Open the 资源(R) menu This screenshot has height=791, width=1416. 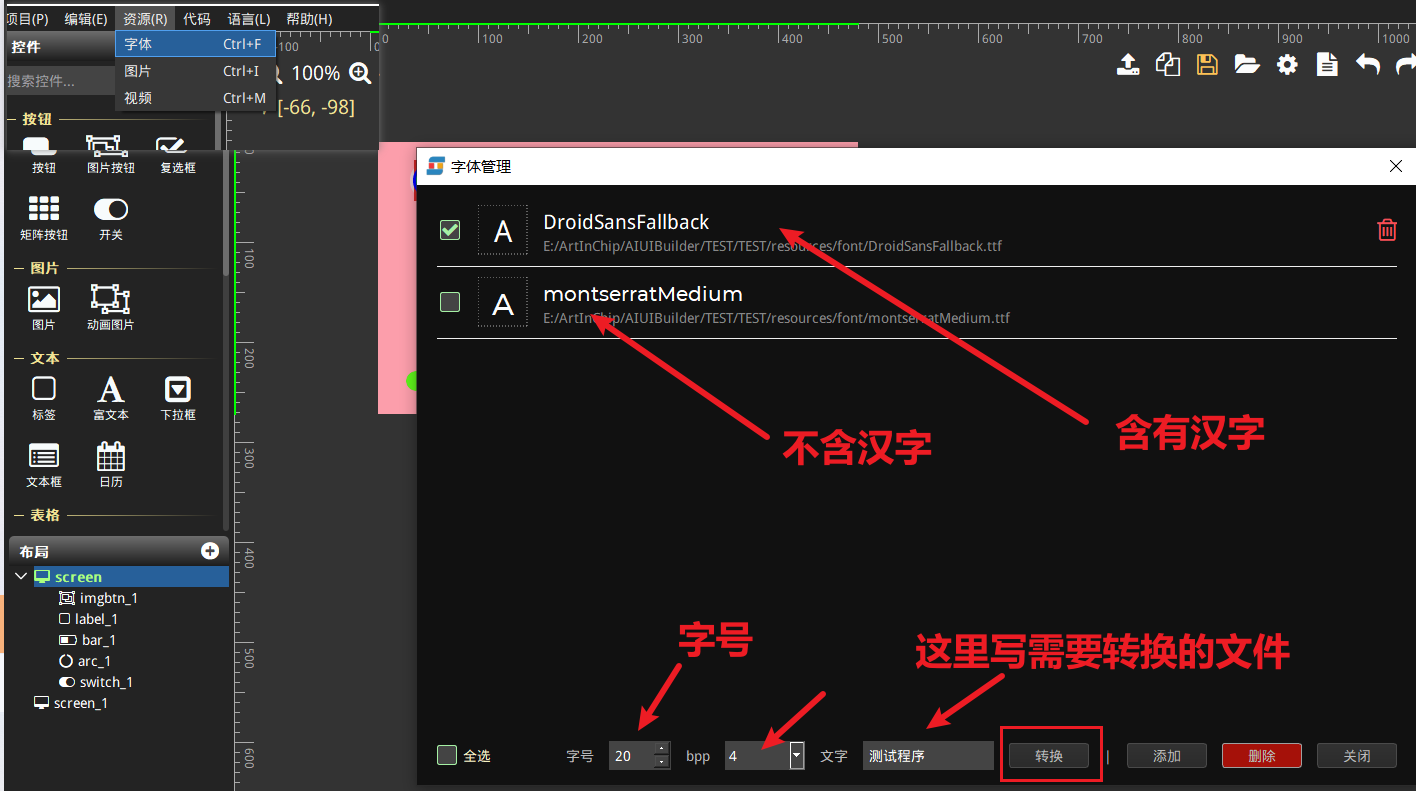tap(145, 18)
